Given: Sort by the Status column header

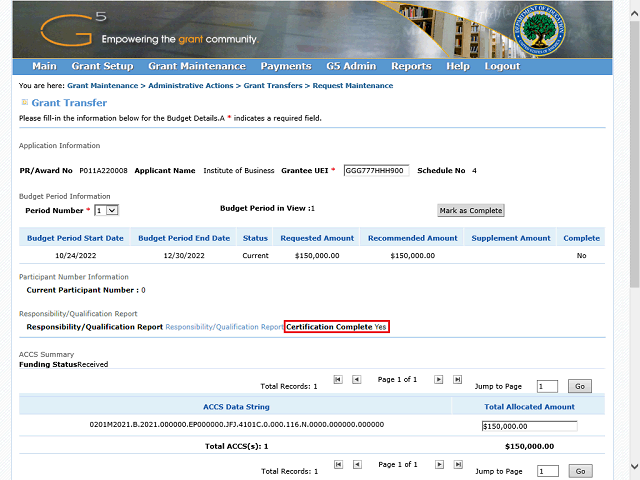Looking at the screenshot, I should [255, 238].
